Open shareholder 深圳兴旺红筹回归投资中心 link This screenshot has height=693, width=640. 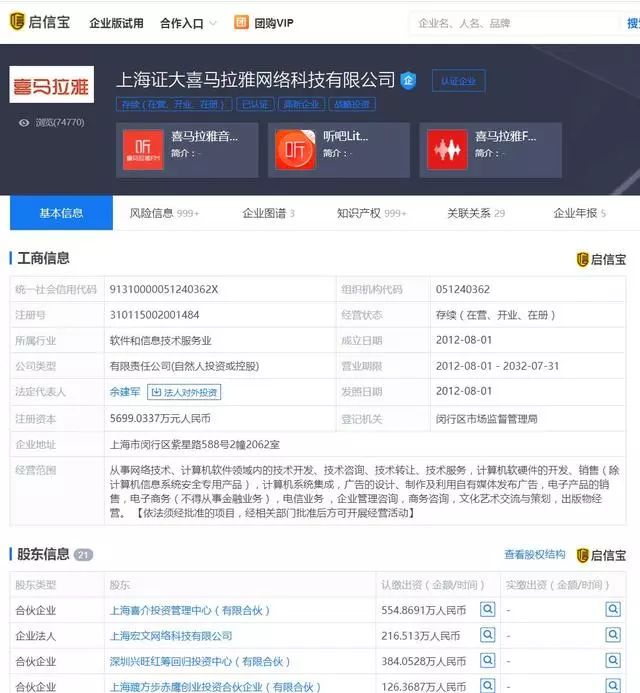coord(200,661)
